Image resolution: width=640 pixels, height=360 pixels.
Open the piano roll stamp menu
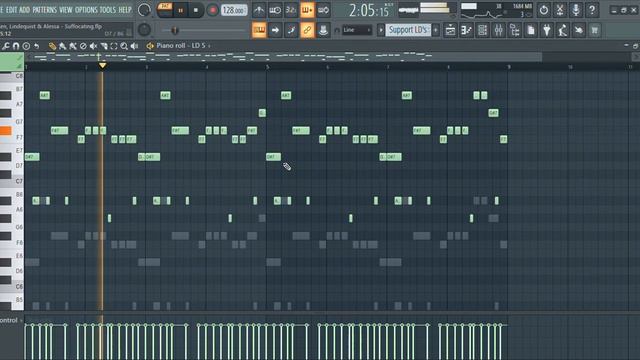click(x=26, y=46)
